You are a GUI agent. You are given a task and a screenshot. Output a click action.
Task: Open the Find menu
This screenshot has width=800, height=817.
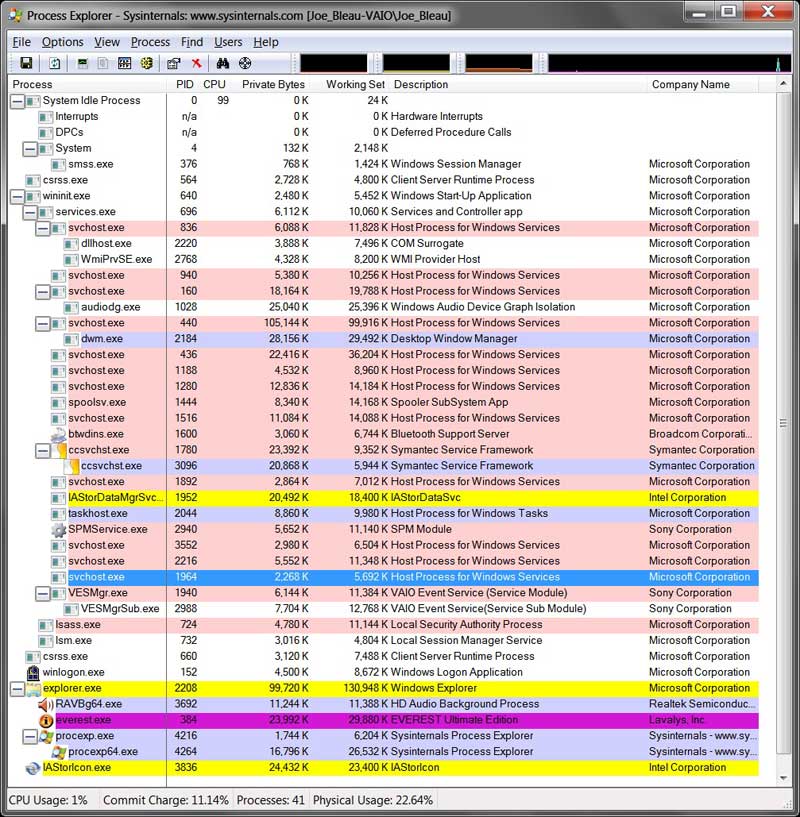click(192, 42)
